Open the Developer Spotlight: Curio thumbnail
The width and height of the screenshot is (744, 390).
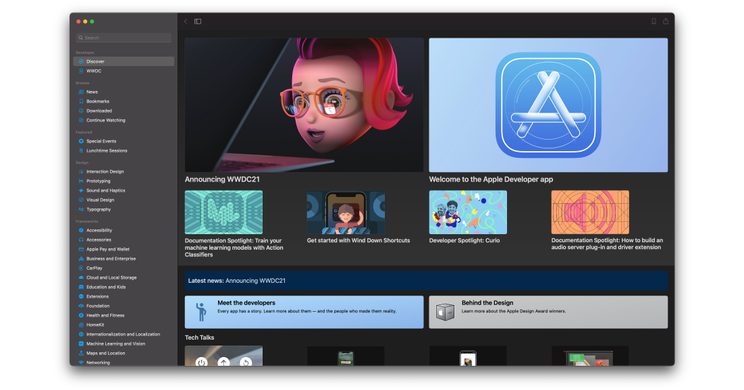click(468, 212)
